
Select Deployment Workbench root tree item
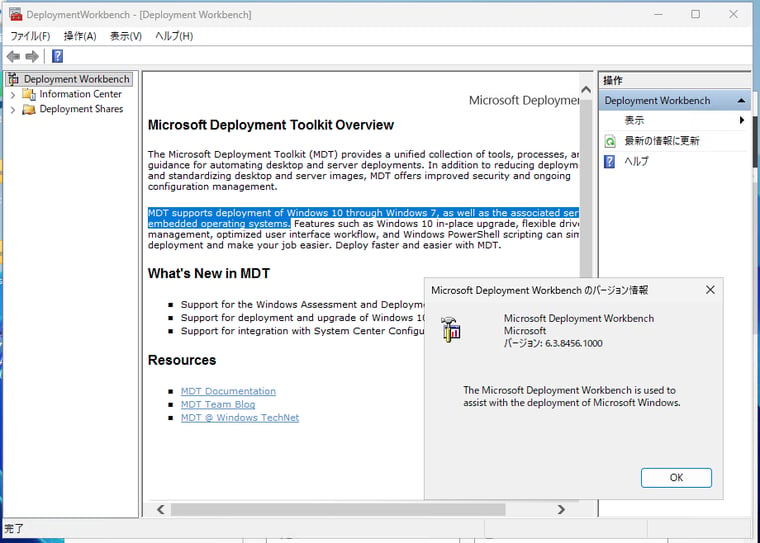tap(77, 79)
